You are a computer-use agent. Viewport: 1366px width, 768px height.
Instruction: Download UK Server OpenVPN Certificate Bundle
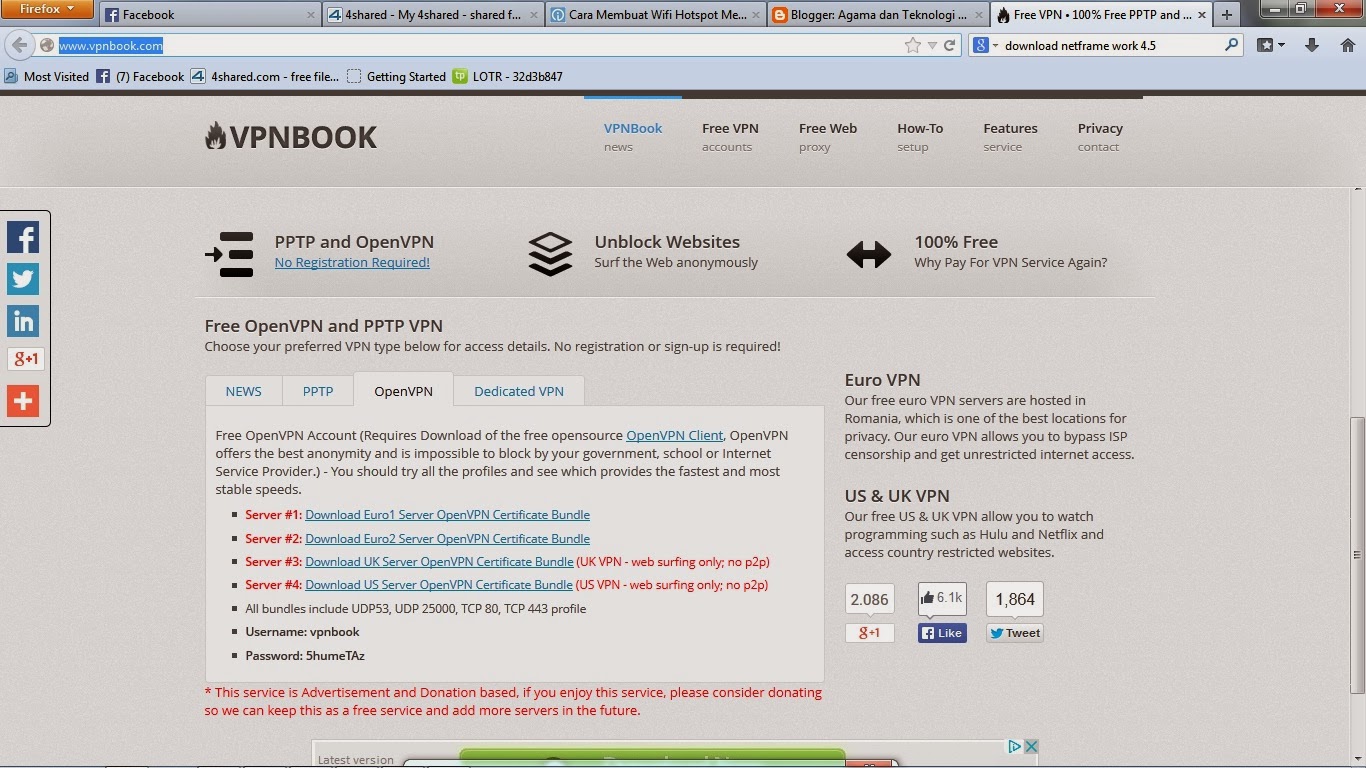click(439, 562)
